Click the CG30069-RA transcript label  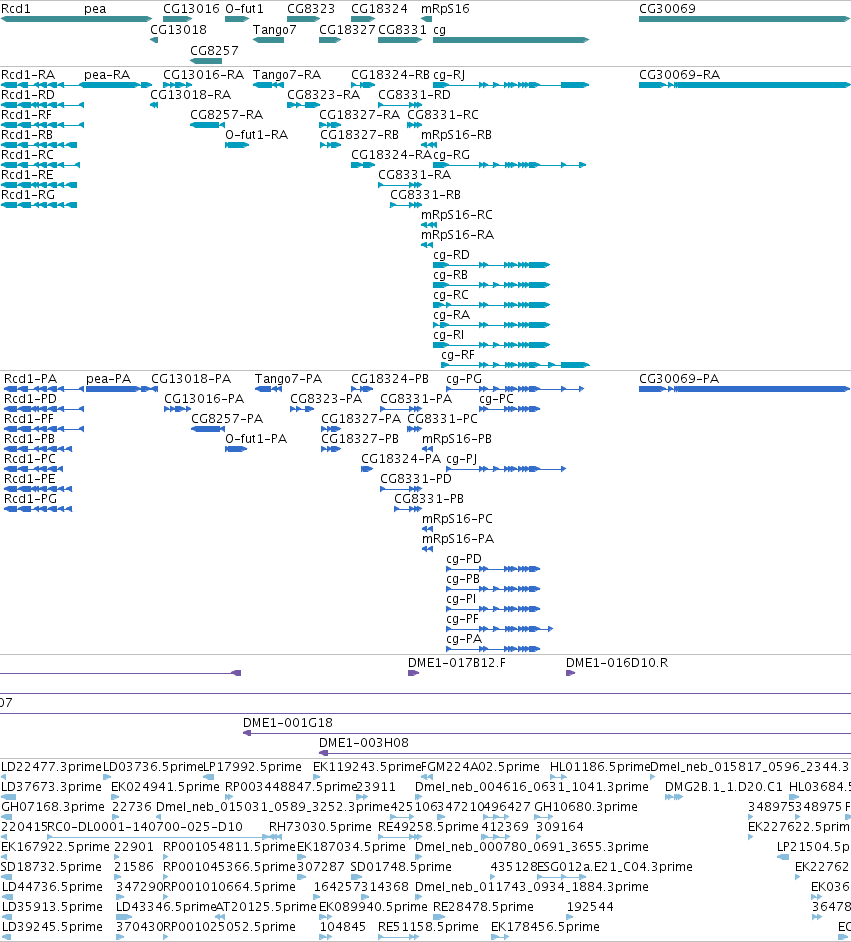click(x=679, y=75)
